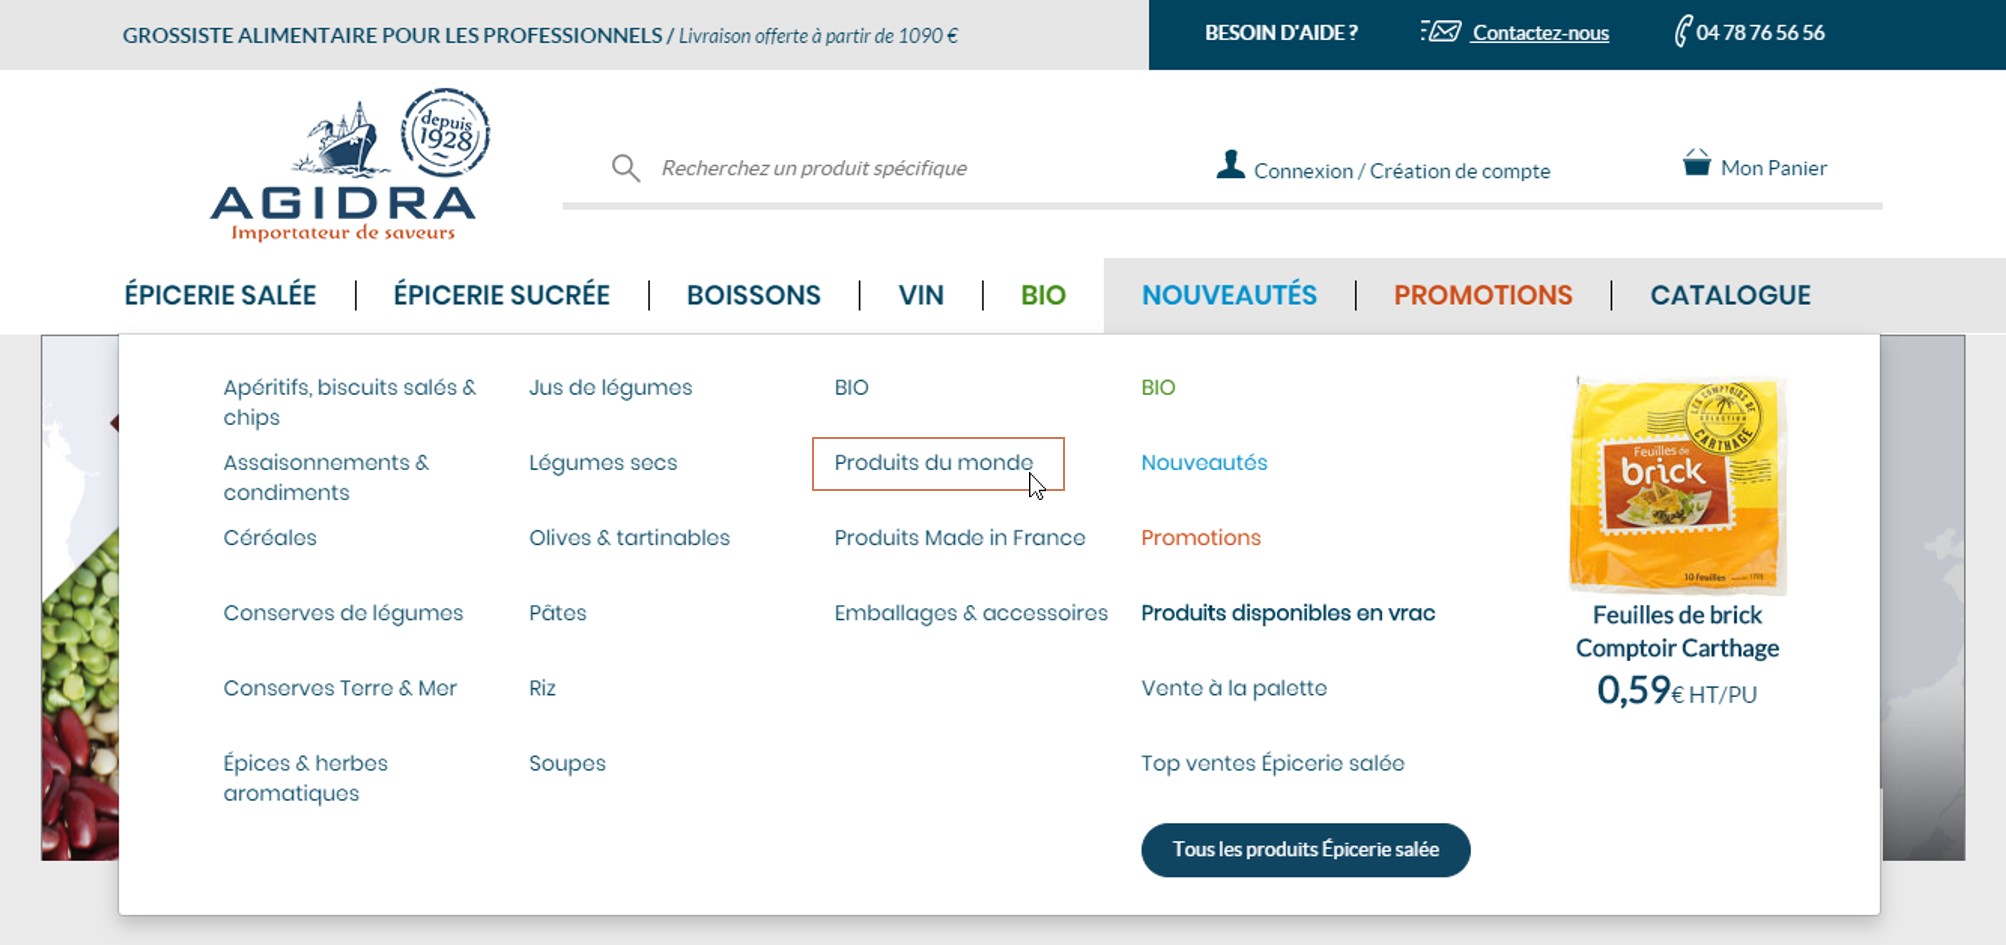Open Épices & herbes aromatiques category
The width and height of the screenshot is (2006, 945).
305,778
